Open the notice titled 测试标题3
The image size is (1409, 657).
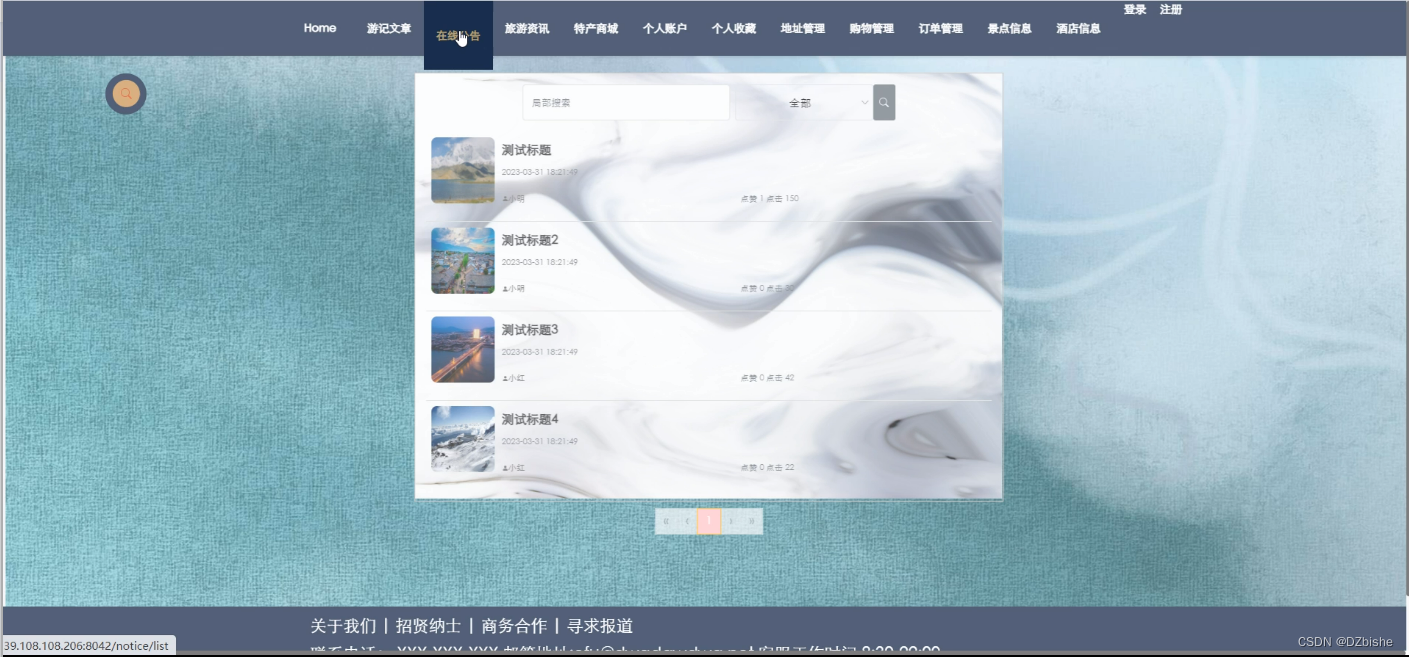click(x=530, y=330)
